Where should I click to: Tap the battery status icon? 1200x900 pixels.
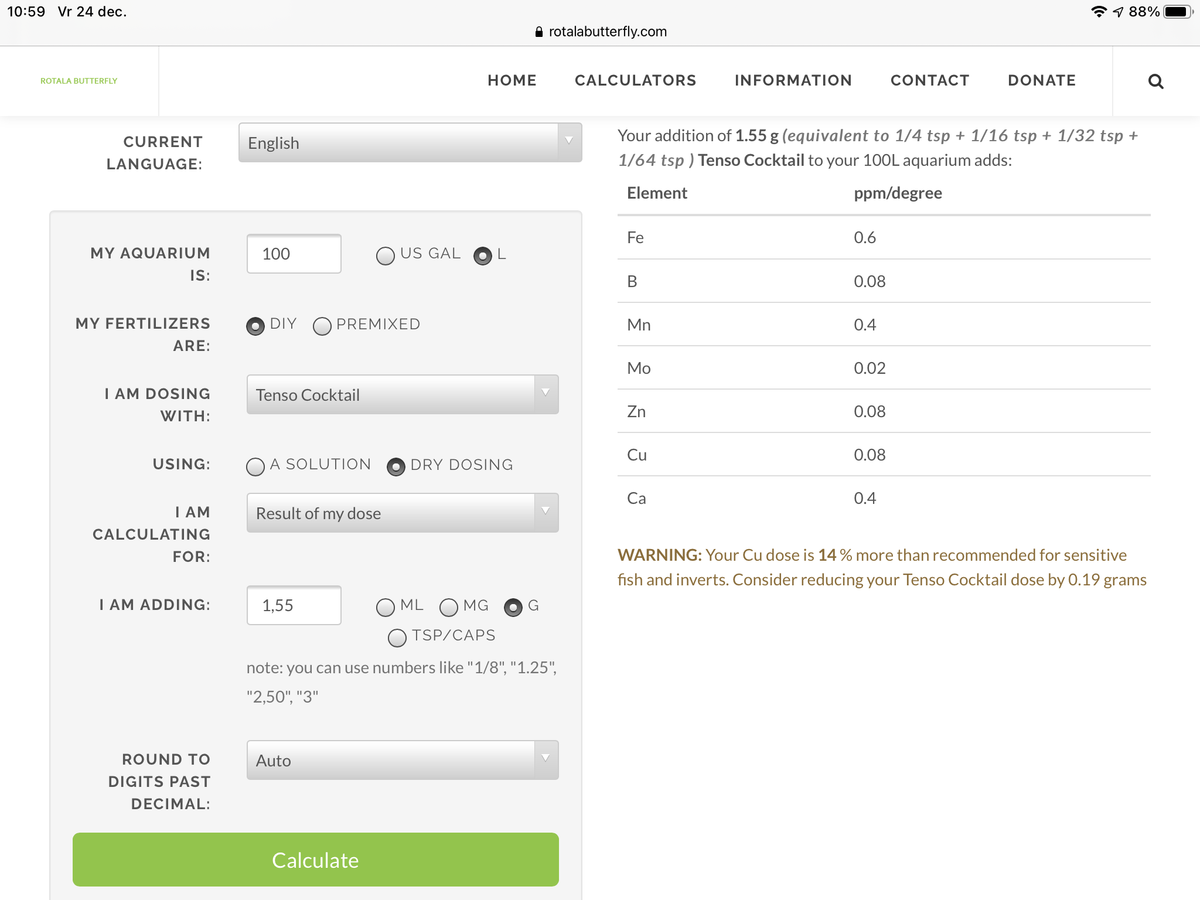click(1178, 12)
